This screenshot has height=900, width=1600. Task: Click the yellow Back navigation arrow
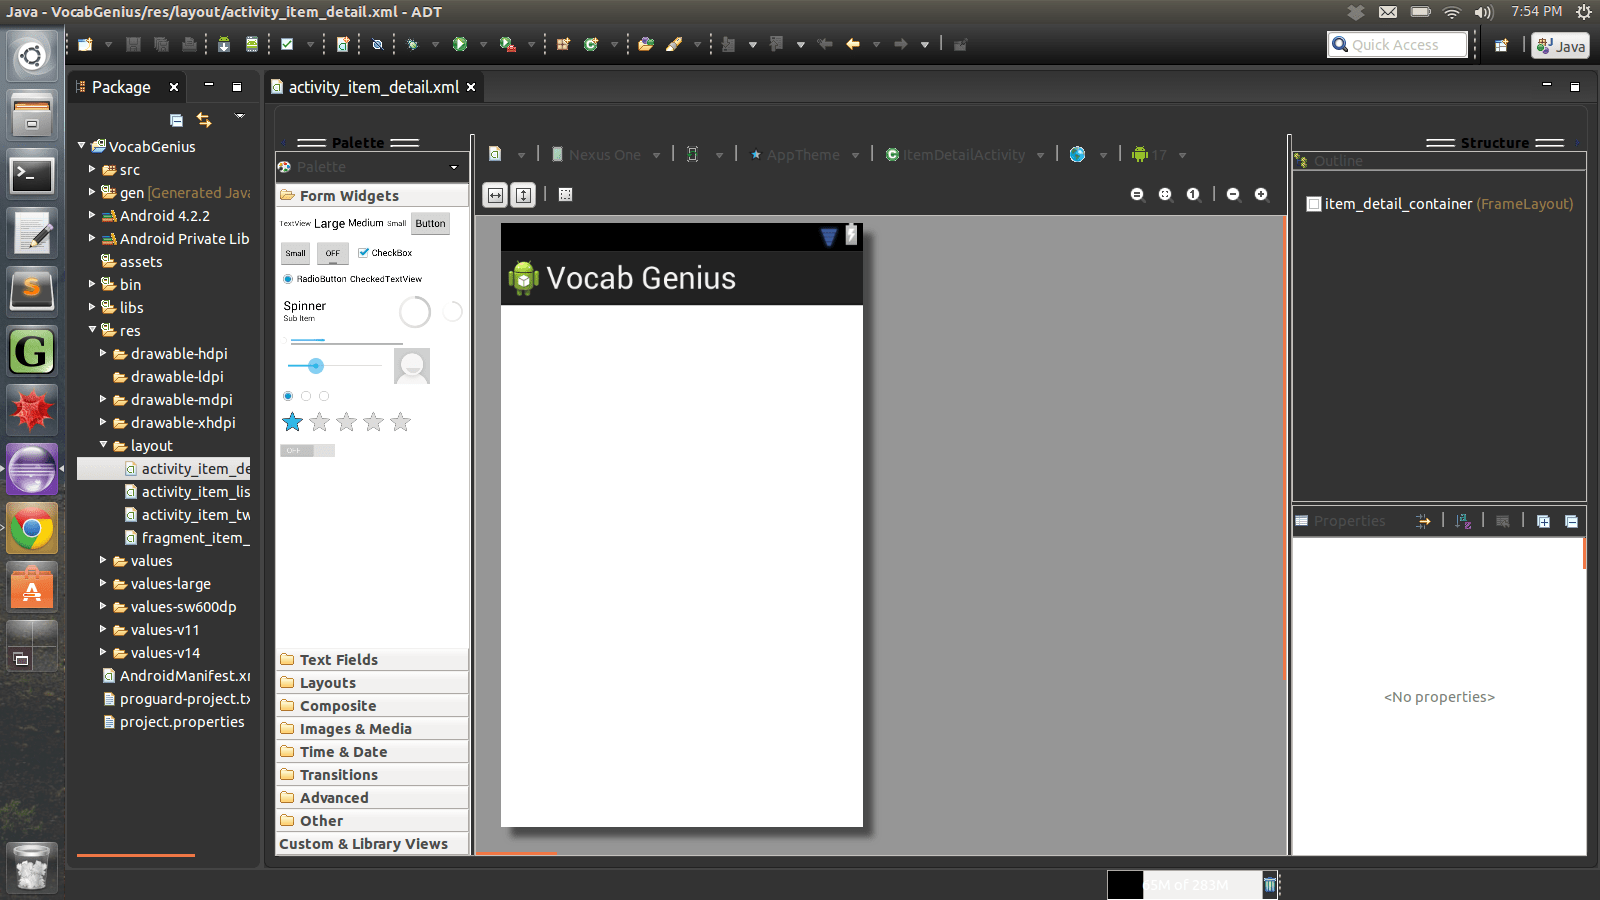(x=853, y=44)
